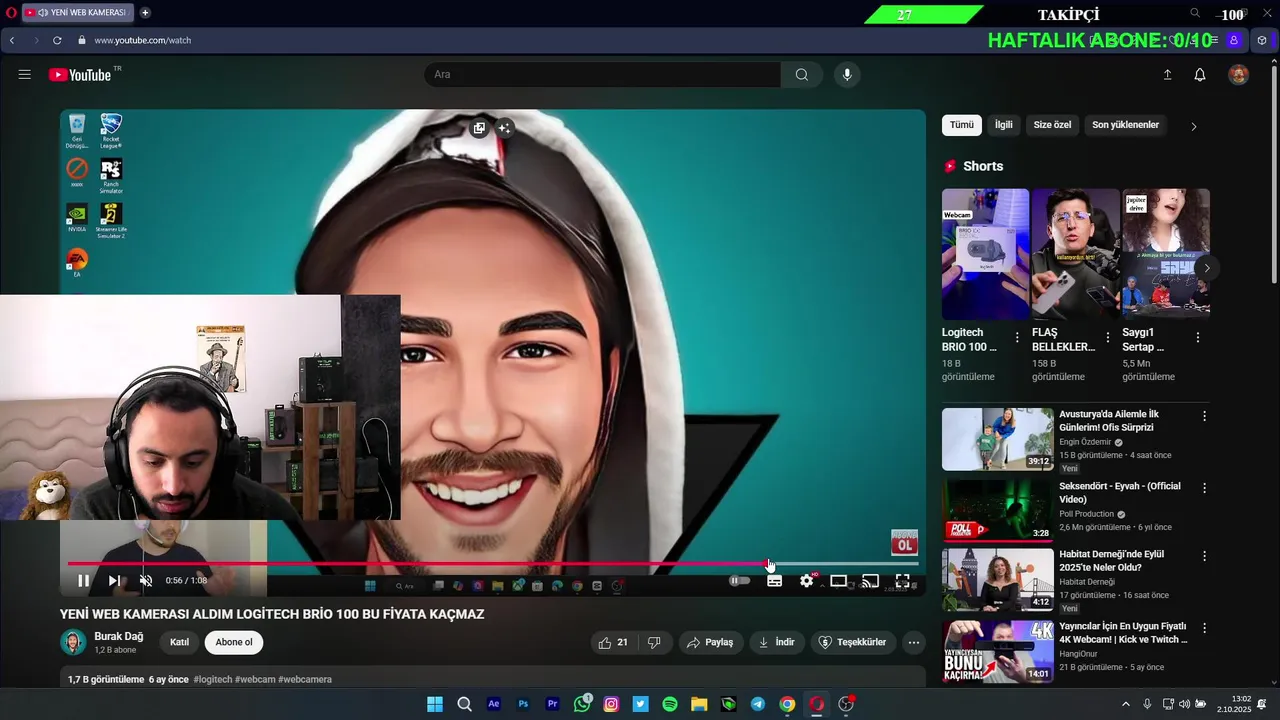This screenshot has width=1280, height=720.
Task: Open the Burak Dağ channel name
Action: tap(119, 636)
